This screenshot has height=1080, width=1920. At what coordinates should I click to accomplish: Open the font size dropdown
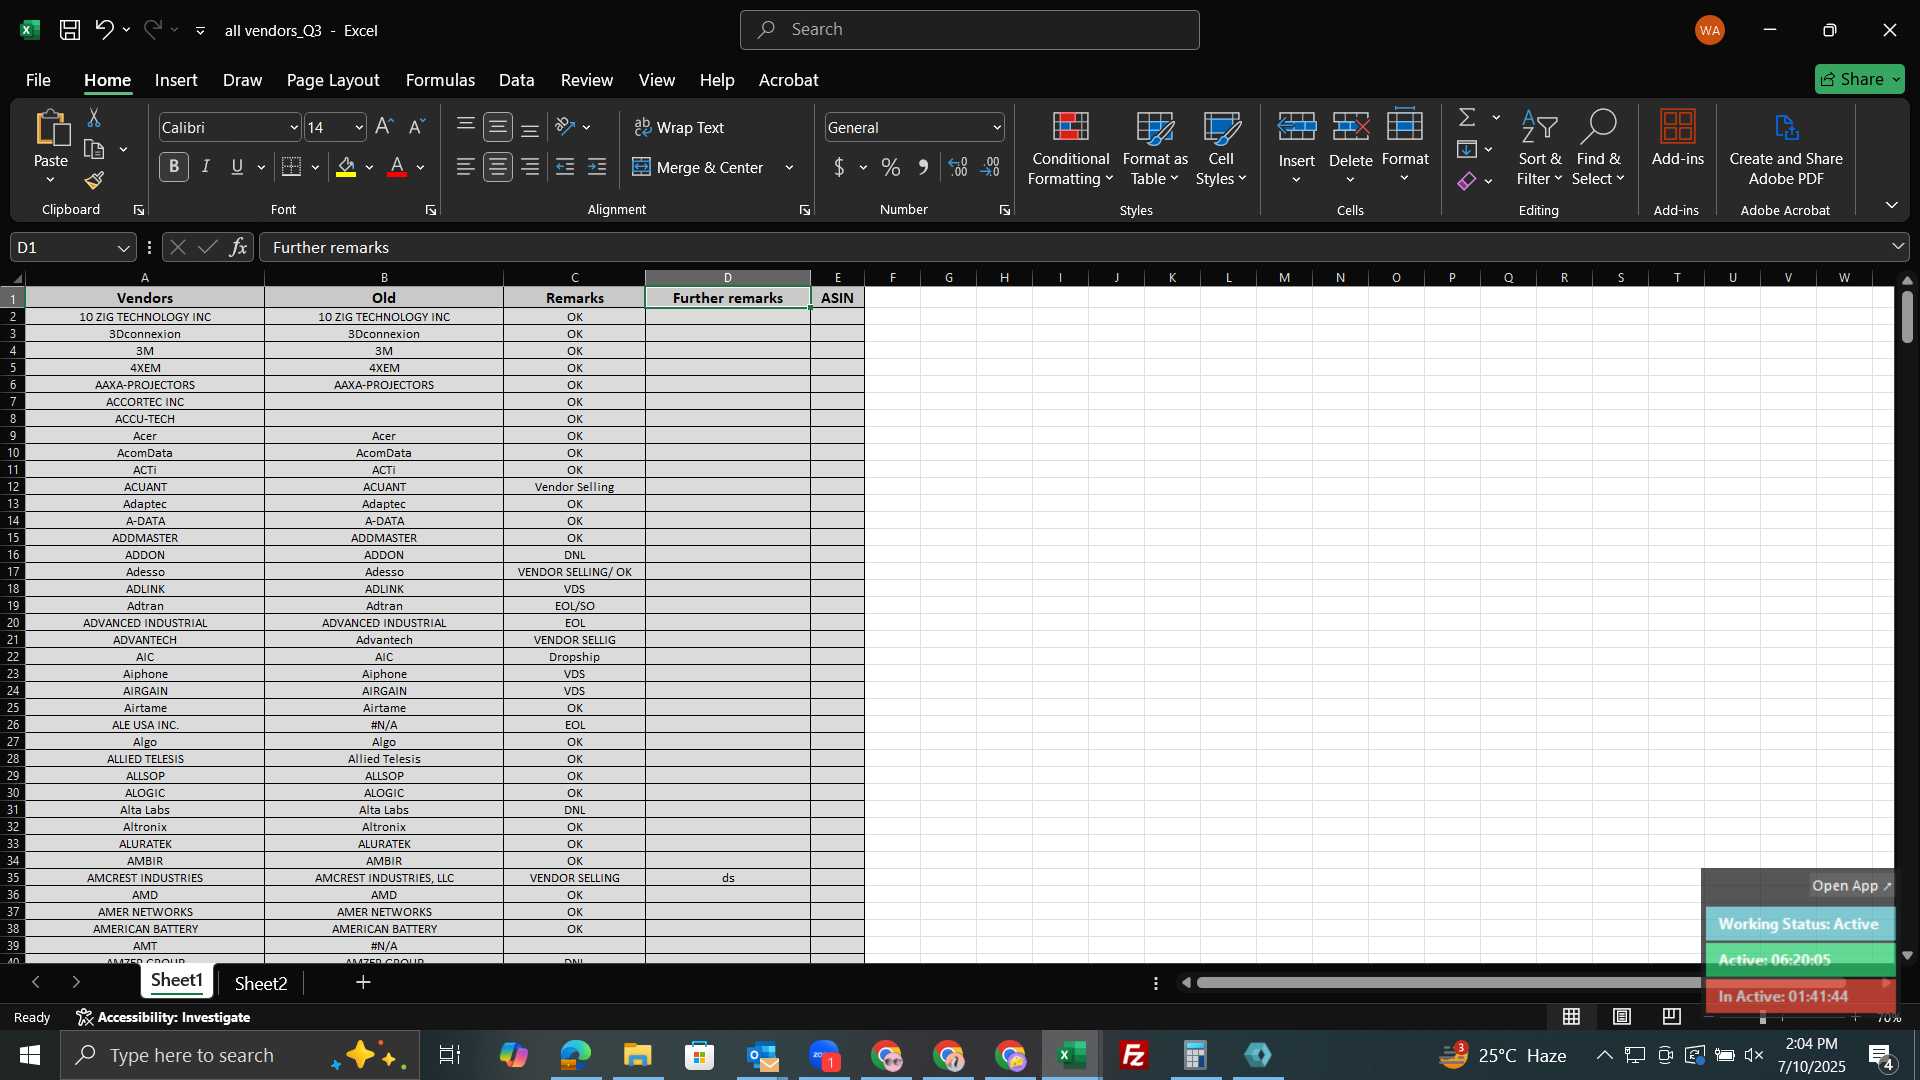click(359, 128)
